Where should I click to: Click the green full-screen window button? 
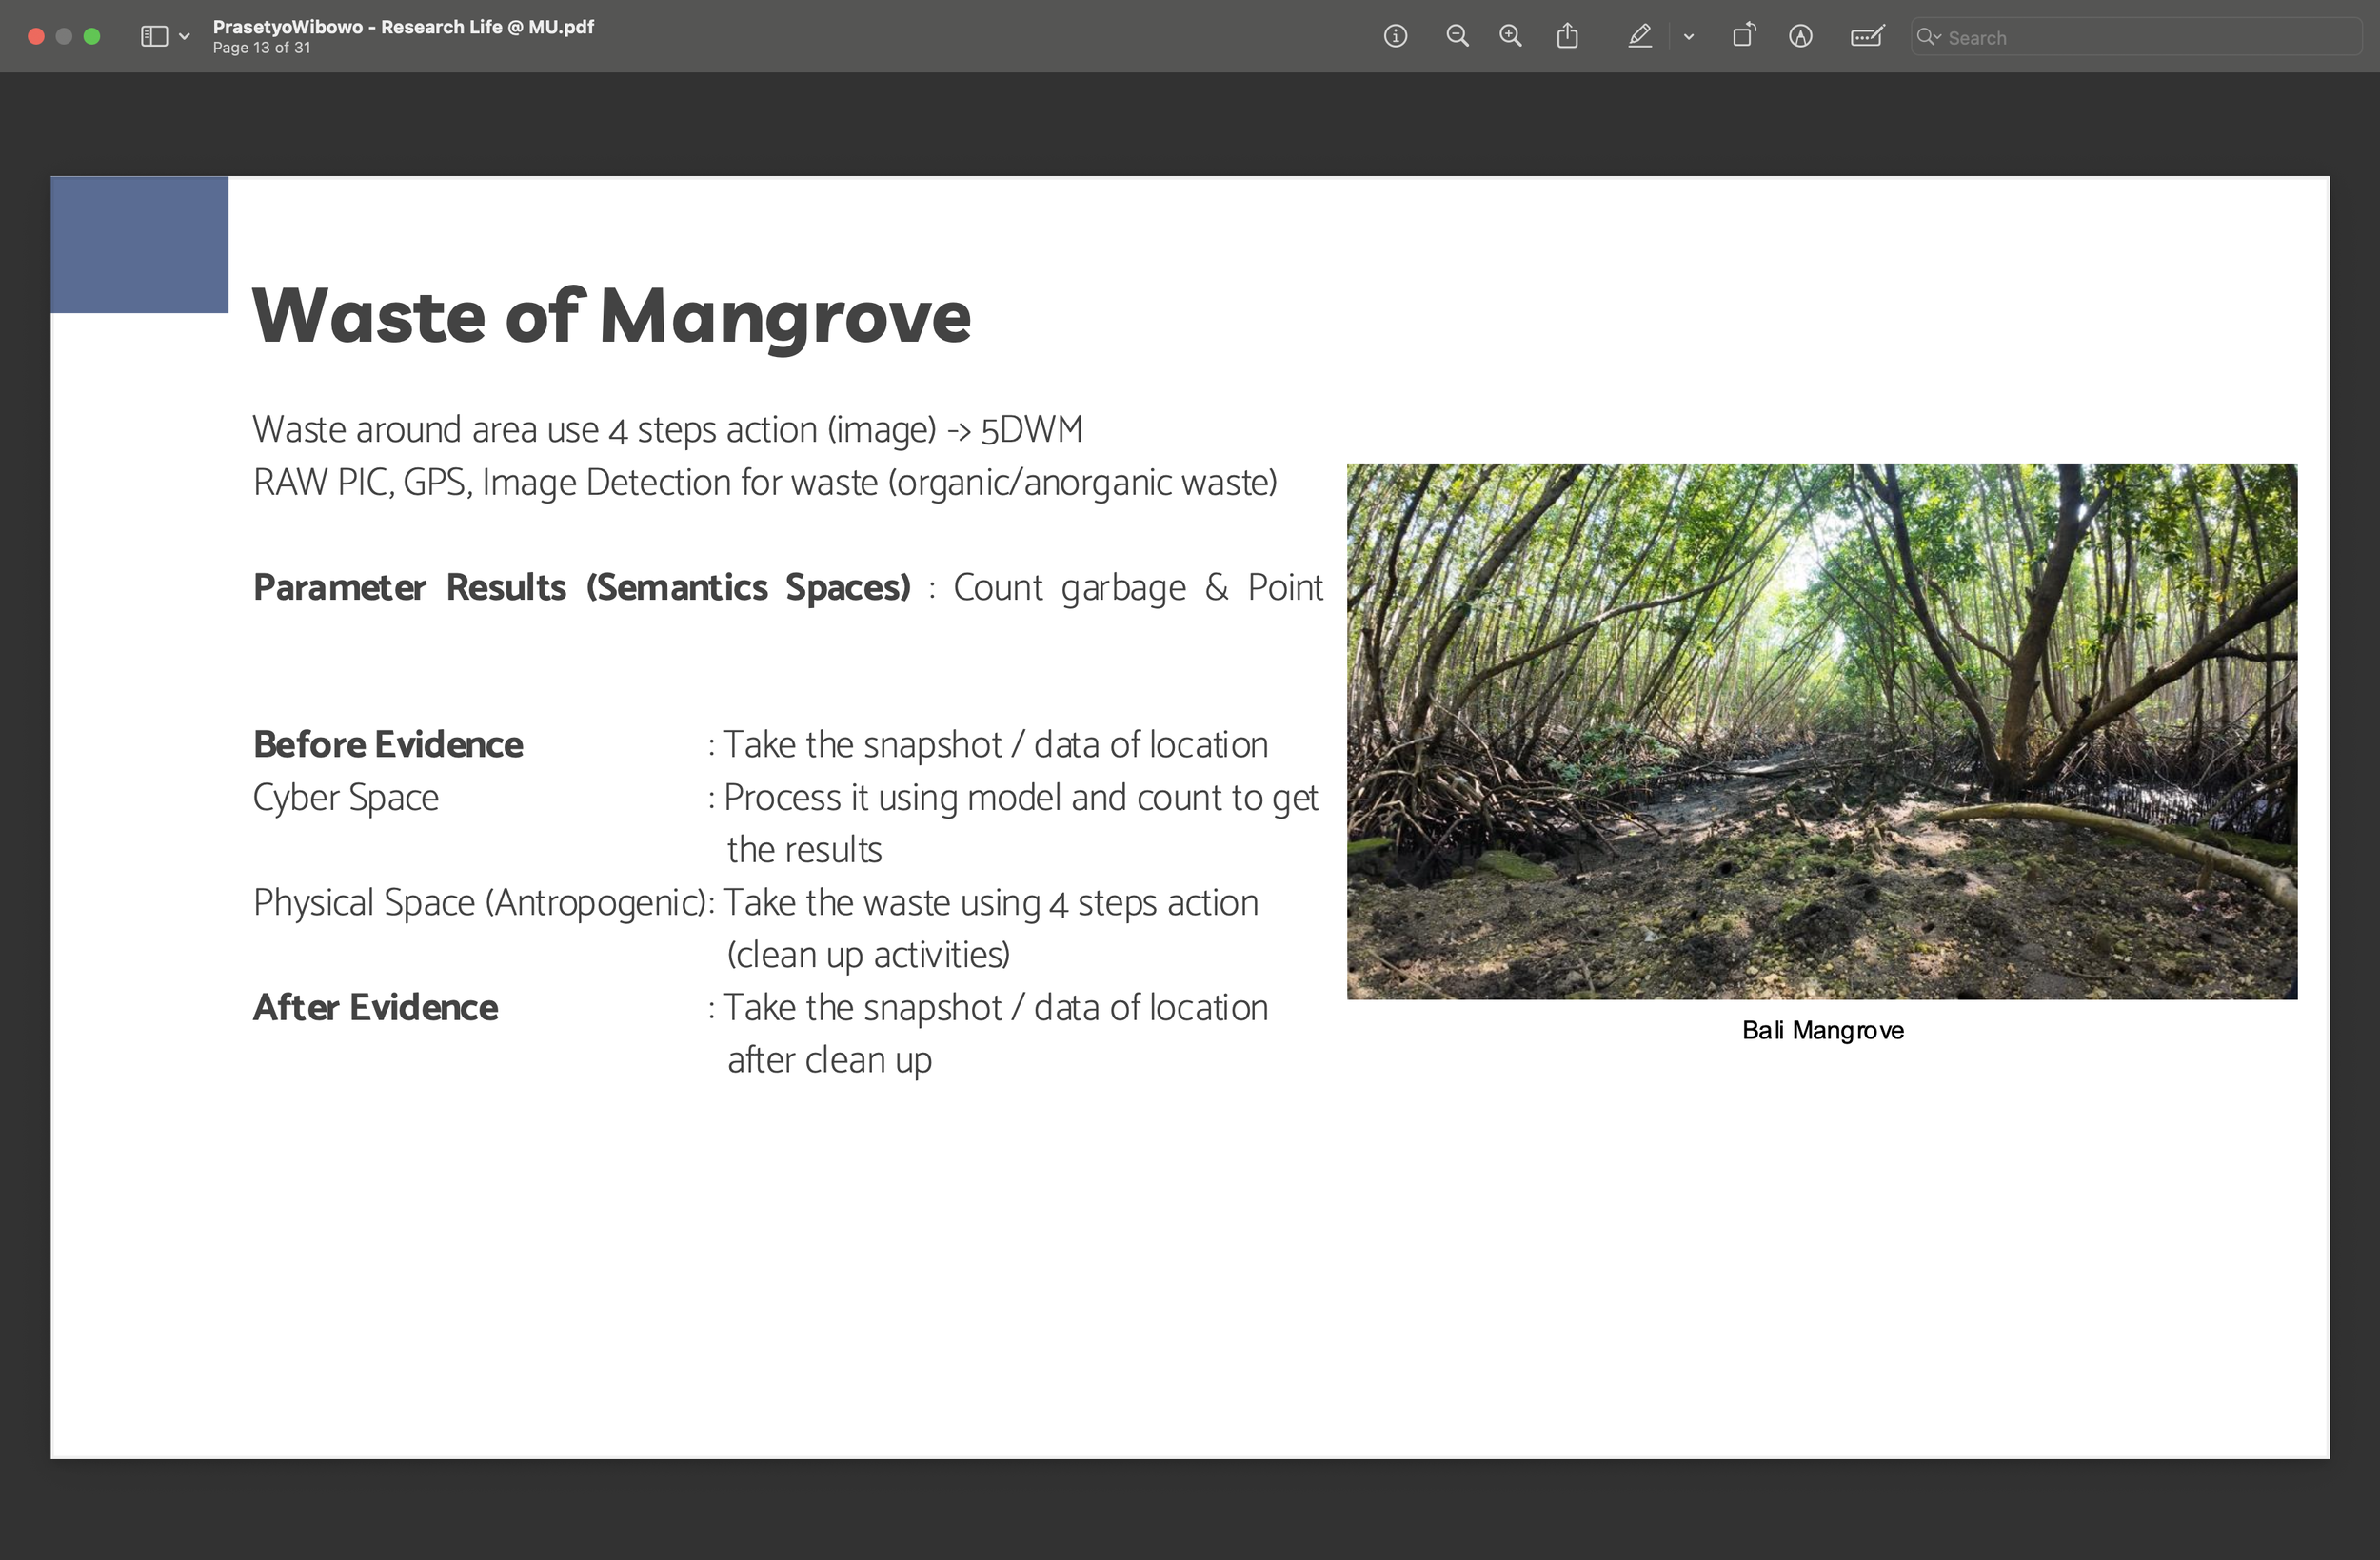(x=92, y=37)
